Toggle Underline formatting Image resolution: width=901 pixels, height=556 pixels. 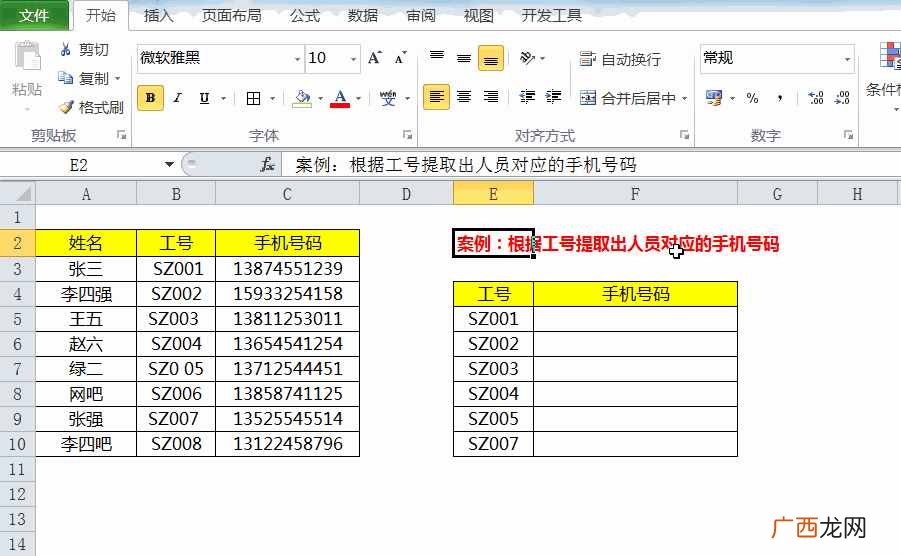[204, 98]
